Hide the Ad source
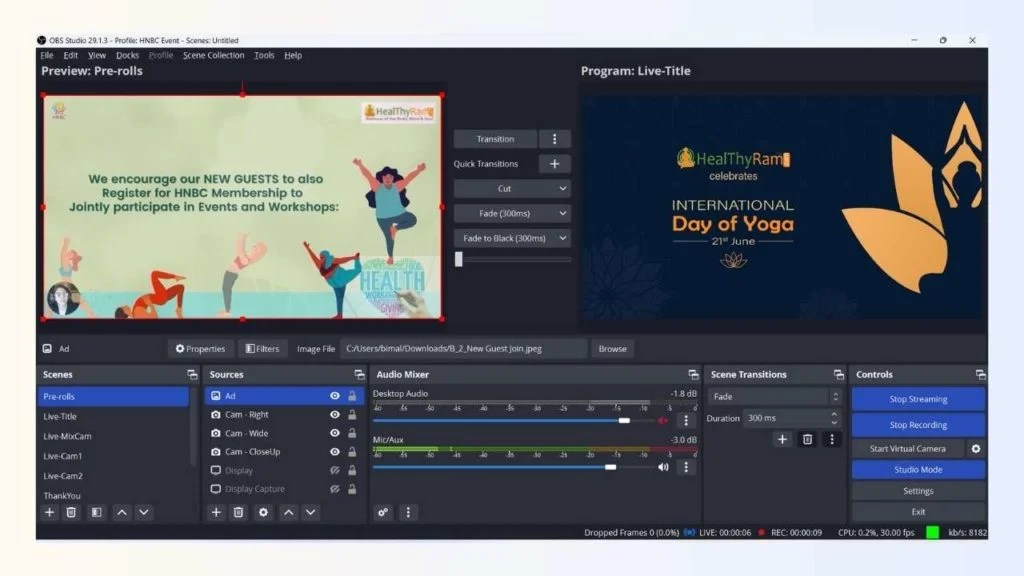Viewport: 1024px width, 576px height. coord(334,396)
